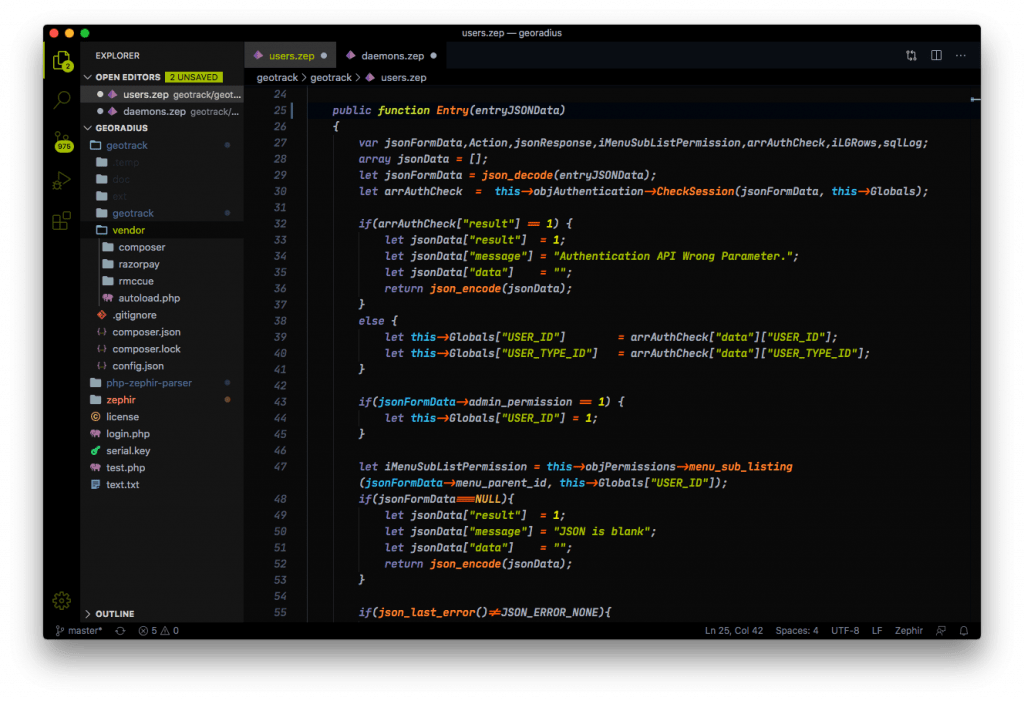The width and height of the screenshot is (1024, 701).
Task: Open the Extensions view
Action: point(62,221)
